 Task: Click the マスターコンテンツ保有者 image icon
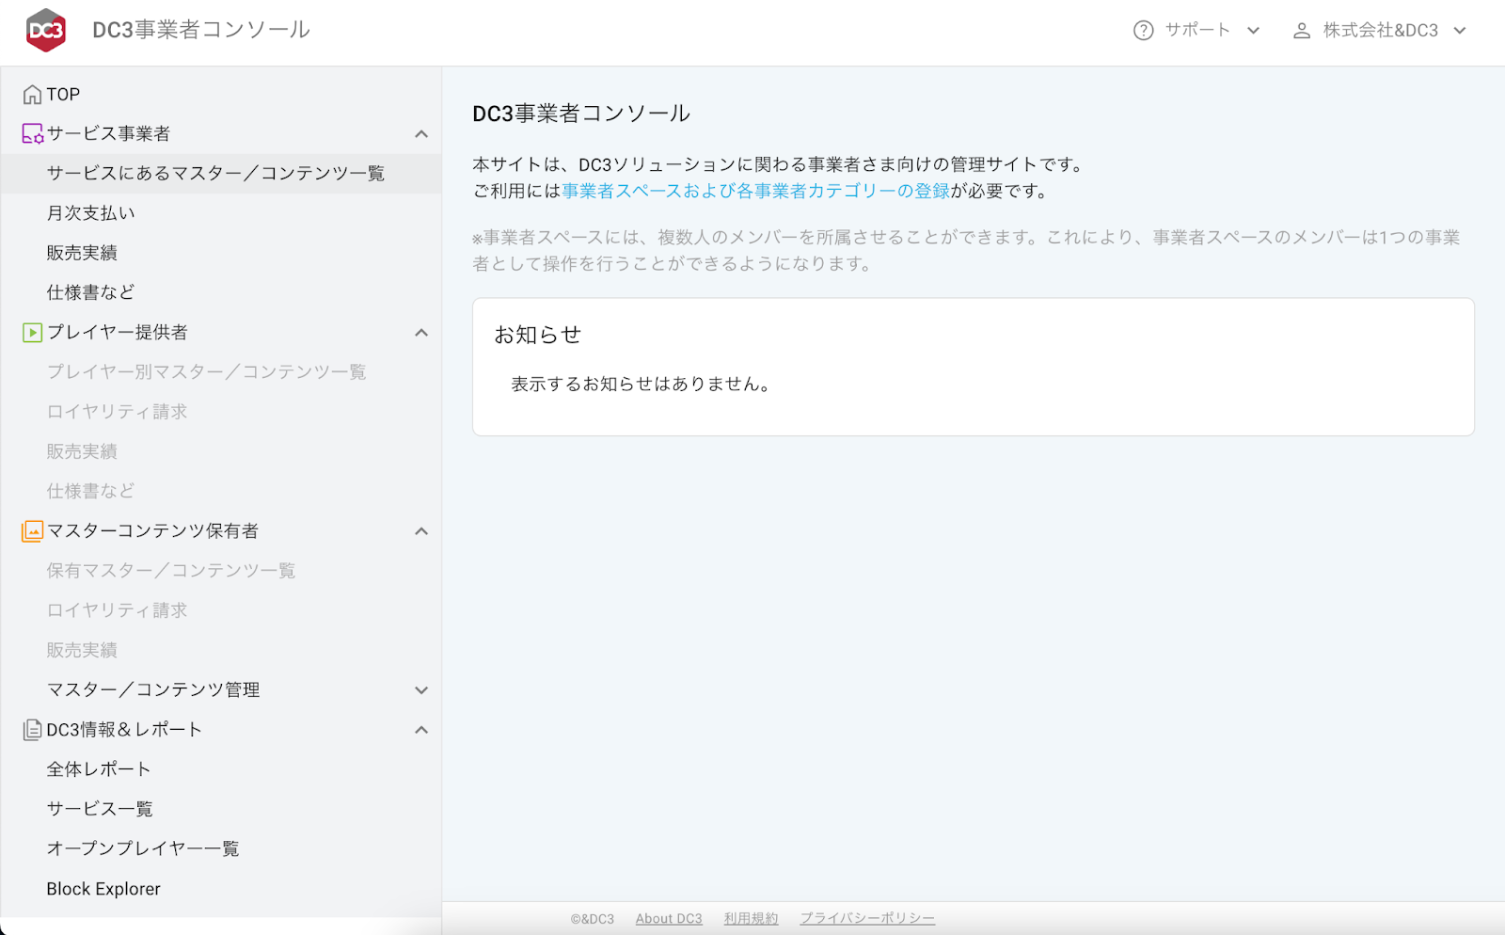[x=32, y=532]
